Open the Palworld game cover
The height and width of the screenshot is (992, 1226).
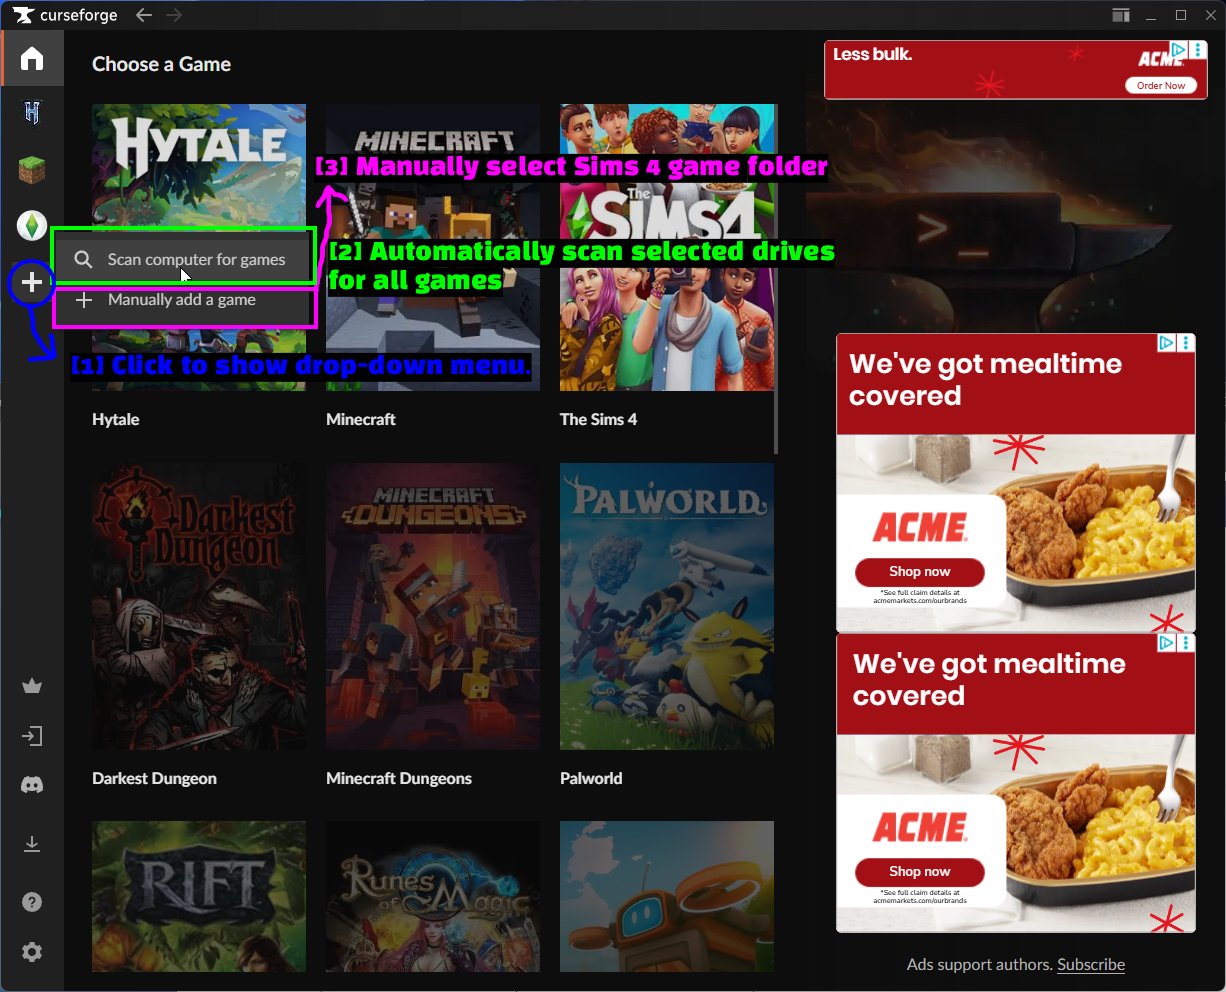(x=667, y=606)
